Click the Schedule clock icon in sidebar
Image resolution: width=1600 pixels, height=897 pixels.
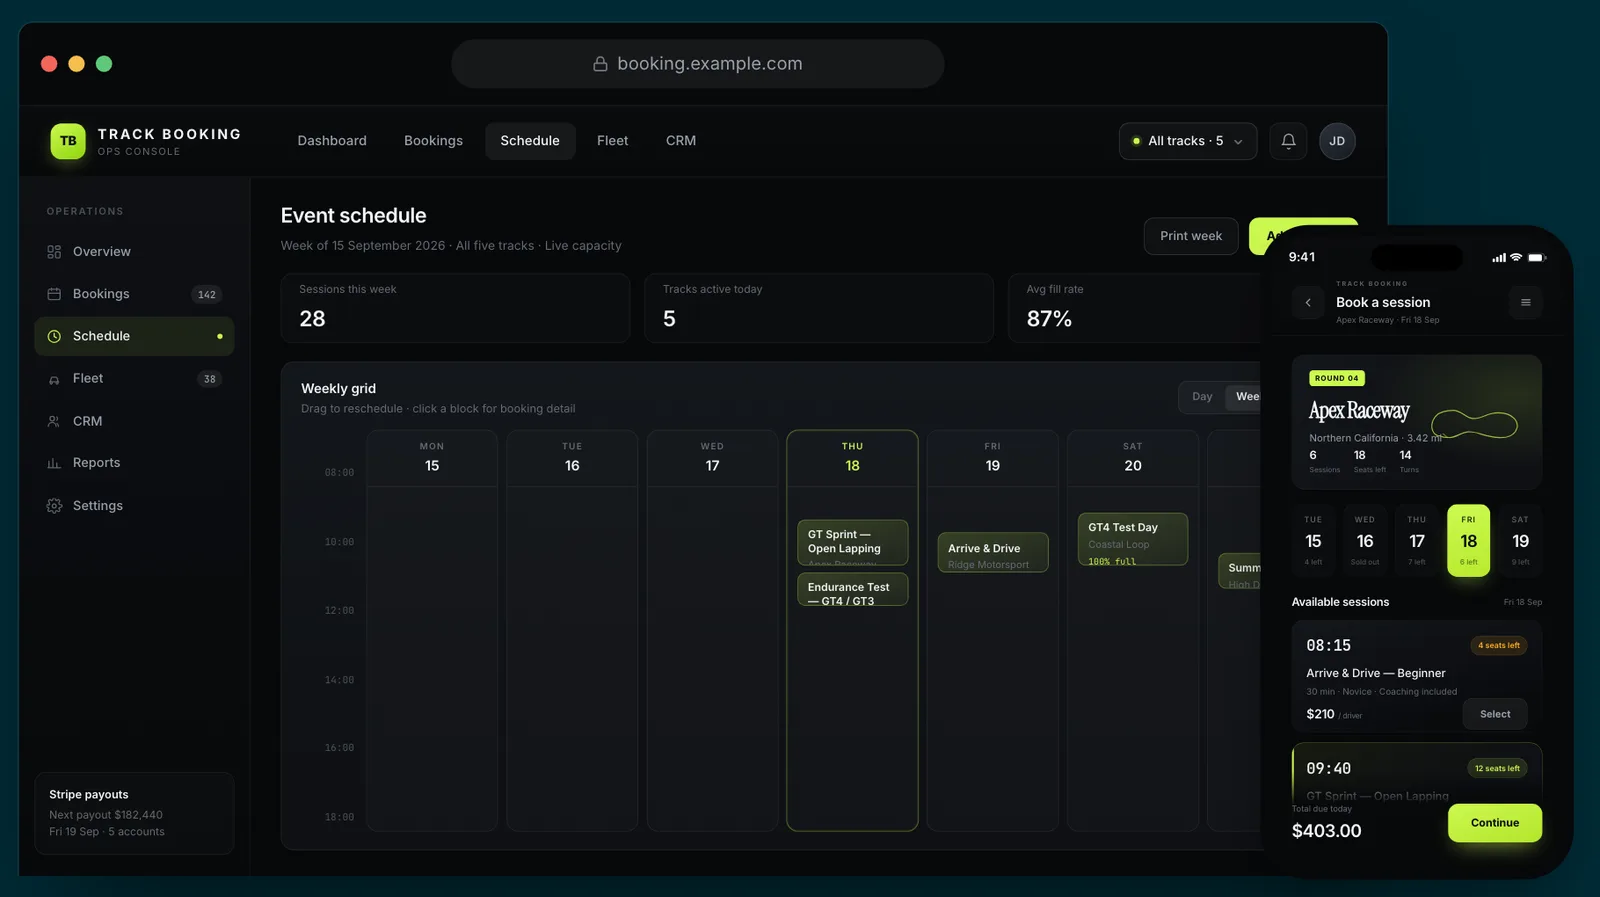[54, 336]
